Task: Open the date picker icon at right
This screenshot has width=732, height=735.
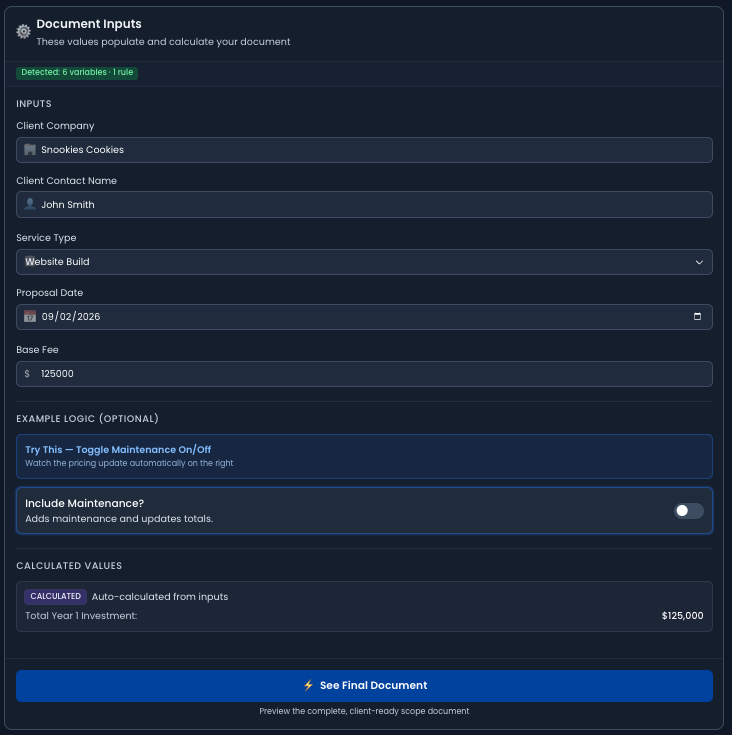Action: [x=697, y=316]
